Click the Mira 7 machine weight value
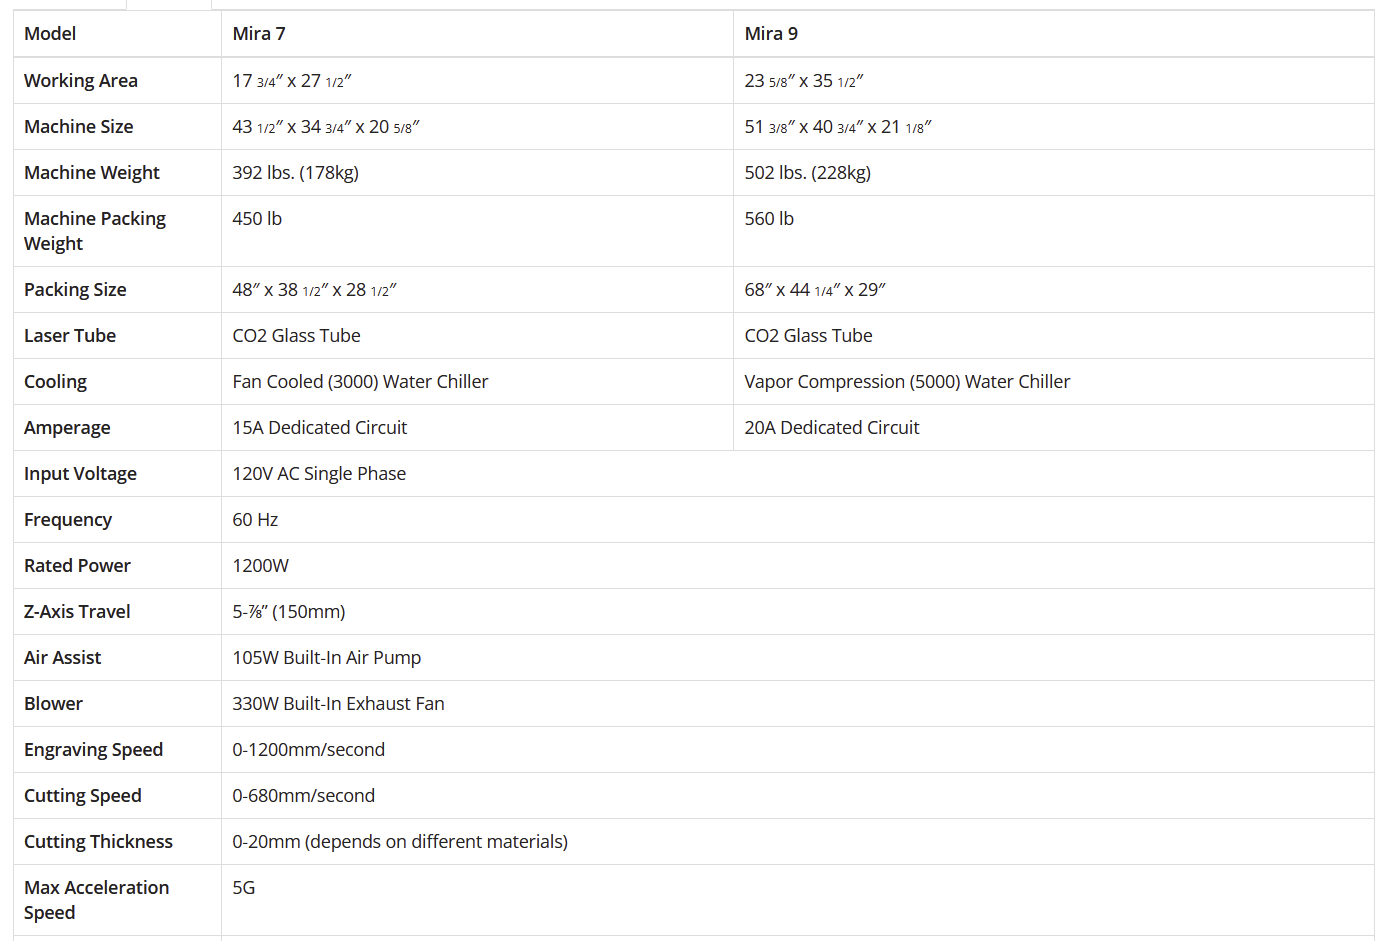The width and height of the screenshot is (1382, 941). (295, 173)
